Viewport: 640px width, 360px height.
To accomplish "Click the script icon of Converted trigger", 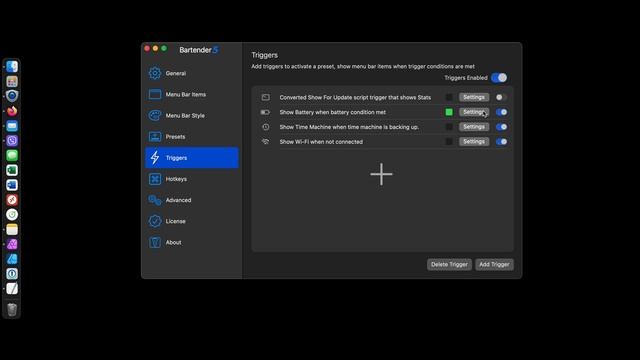I will coord(266,97).
